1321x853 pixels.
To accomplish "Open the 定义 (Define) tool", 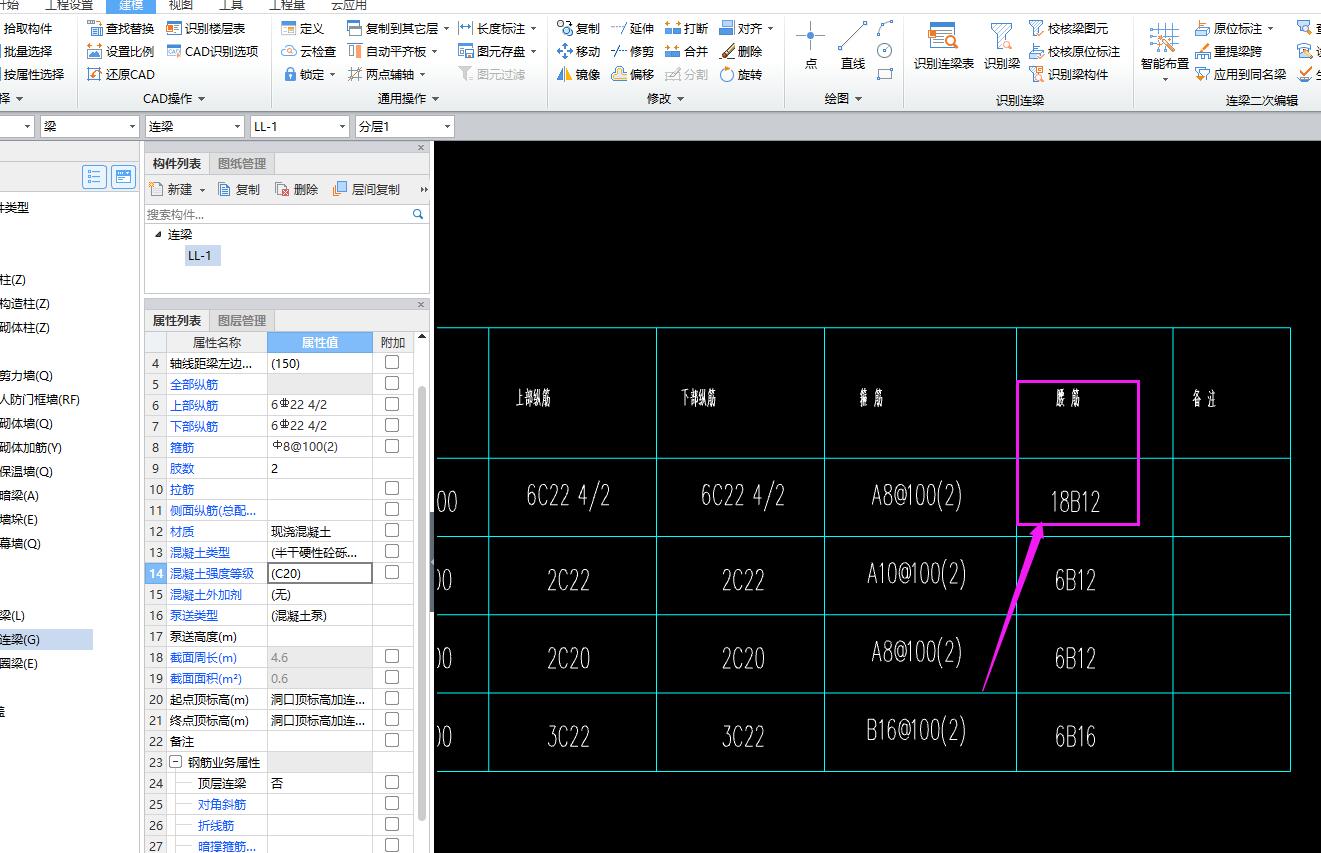I will pyautogui.click(x=302, y=28).
